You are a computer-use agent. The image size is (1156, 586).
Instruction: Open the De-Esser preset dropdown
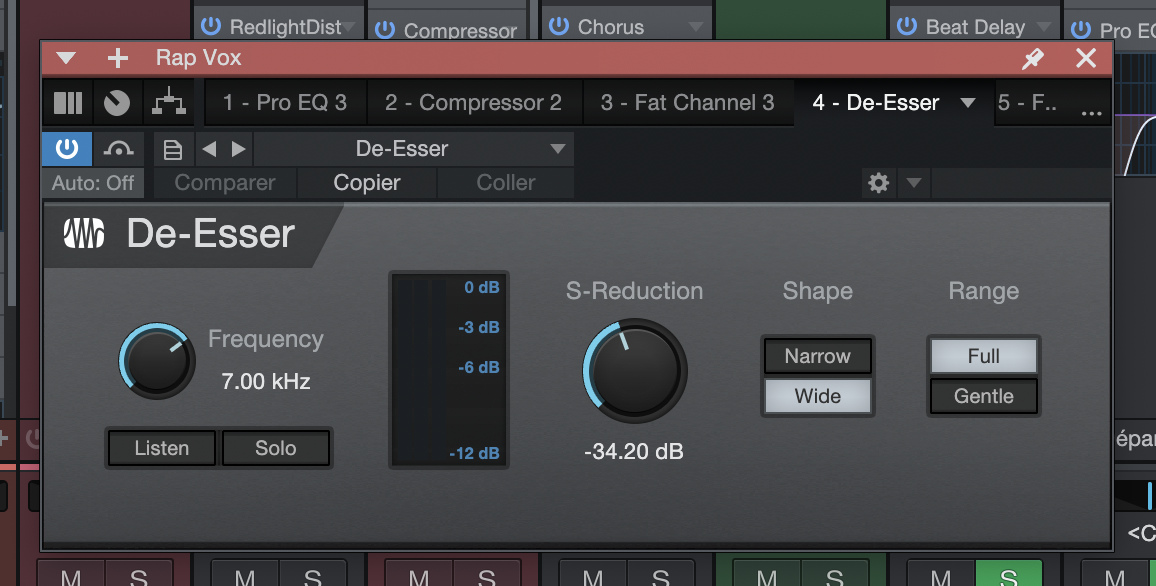(x=414, y=149)
